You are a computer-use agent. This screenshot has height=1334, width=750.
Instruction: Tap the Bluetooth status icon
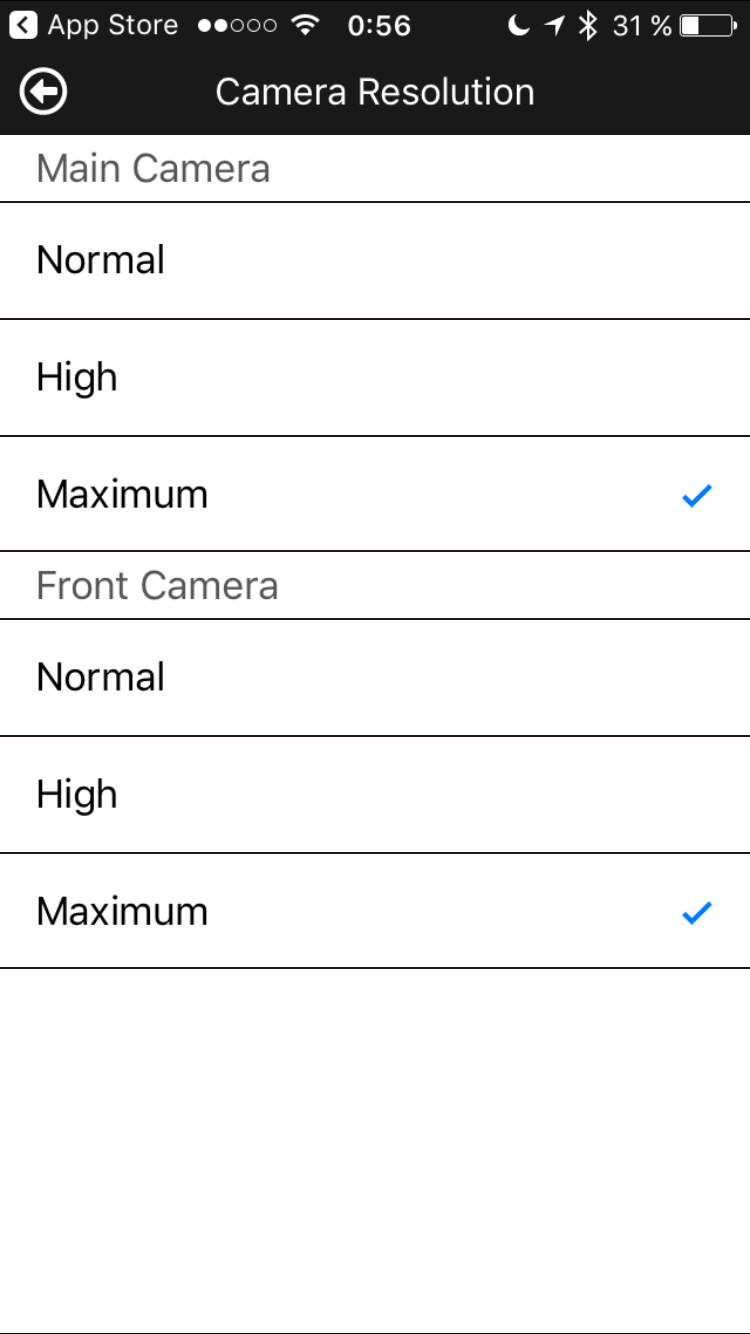coord(589,26)
